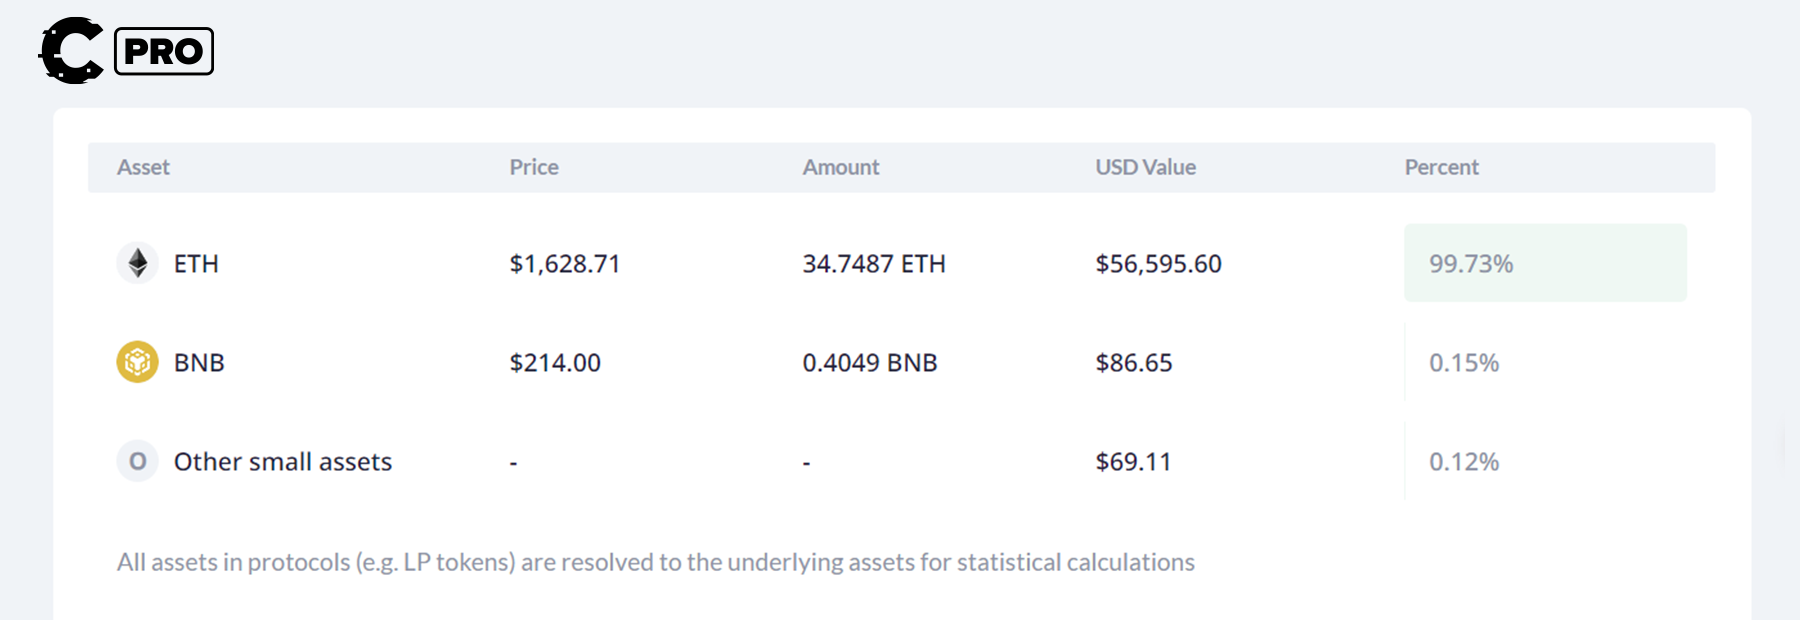1800x620 pixels.
Task: Click the 99.73% percent bar
Action: click(x=1545, y=263)
